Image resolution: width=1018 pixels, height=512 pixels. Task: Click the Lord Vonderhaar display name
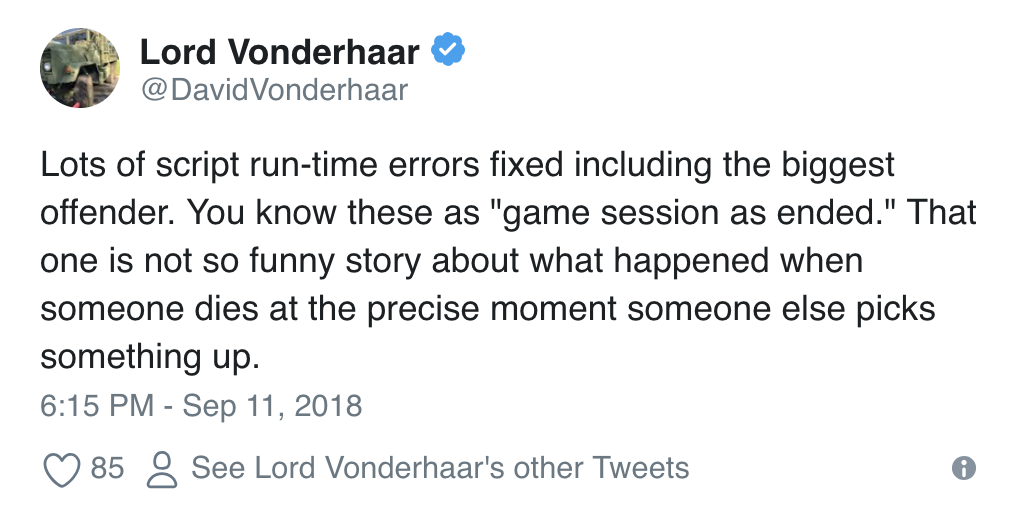pyautogui.click(x=280, y=50)
